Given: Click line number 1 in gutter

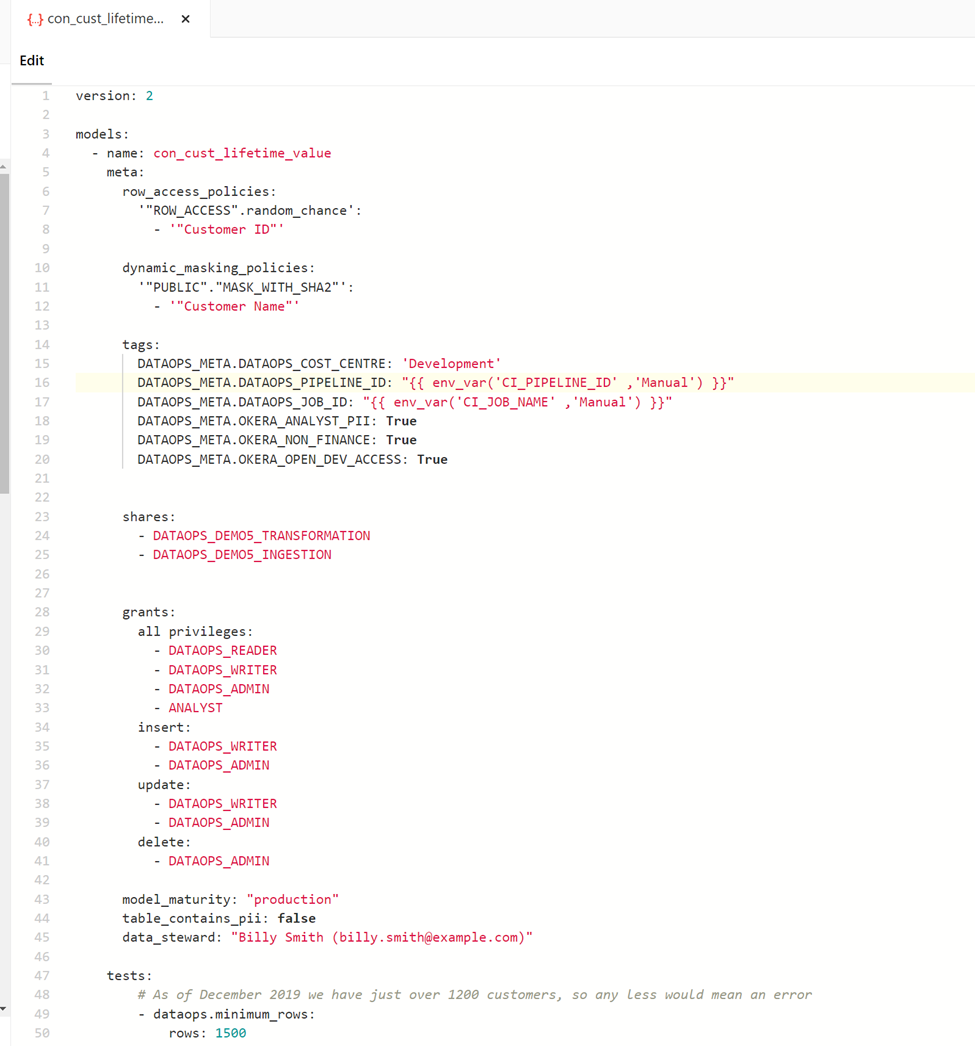Looking at the screenshot, I should (x=46, y=96).
